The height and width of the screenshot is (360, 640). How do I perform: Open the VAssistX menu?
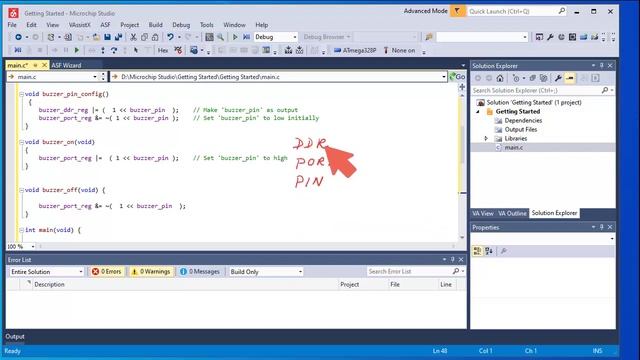(x=79, y=25)
